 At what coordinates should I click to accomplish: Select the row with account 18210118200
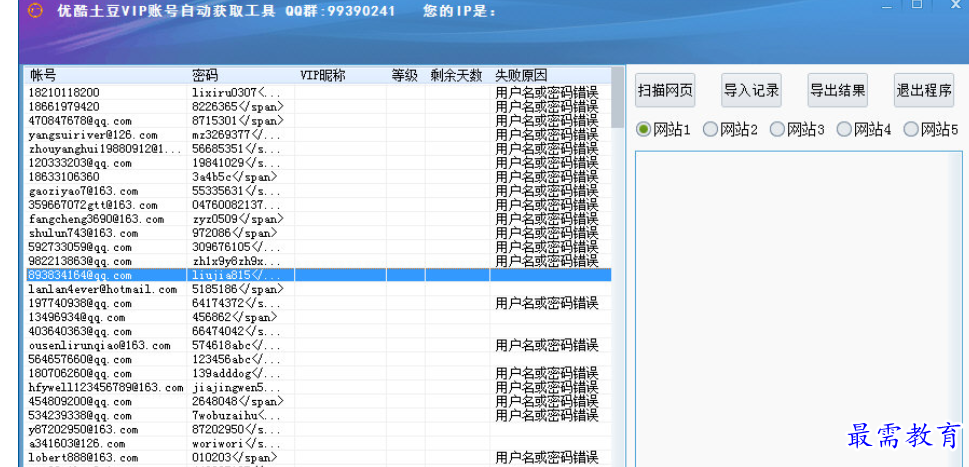(318, 93)
